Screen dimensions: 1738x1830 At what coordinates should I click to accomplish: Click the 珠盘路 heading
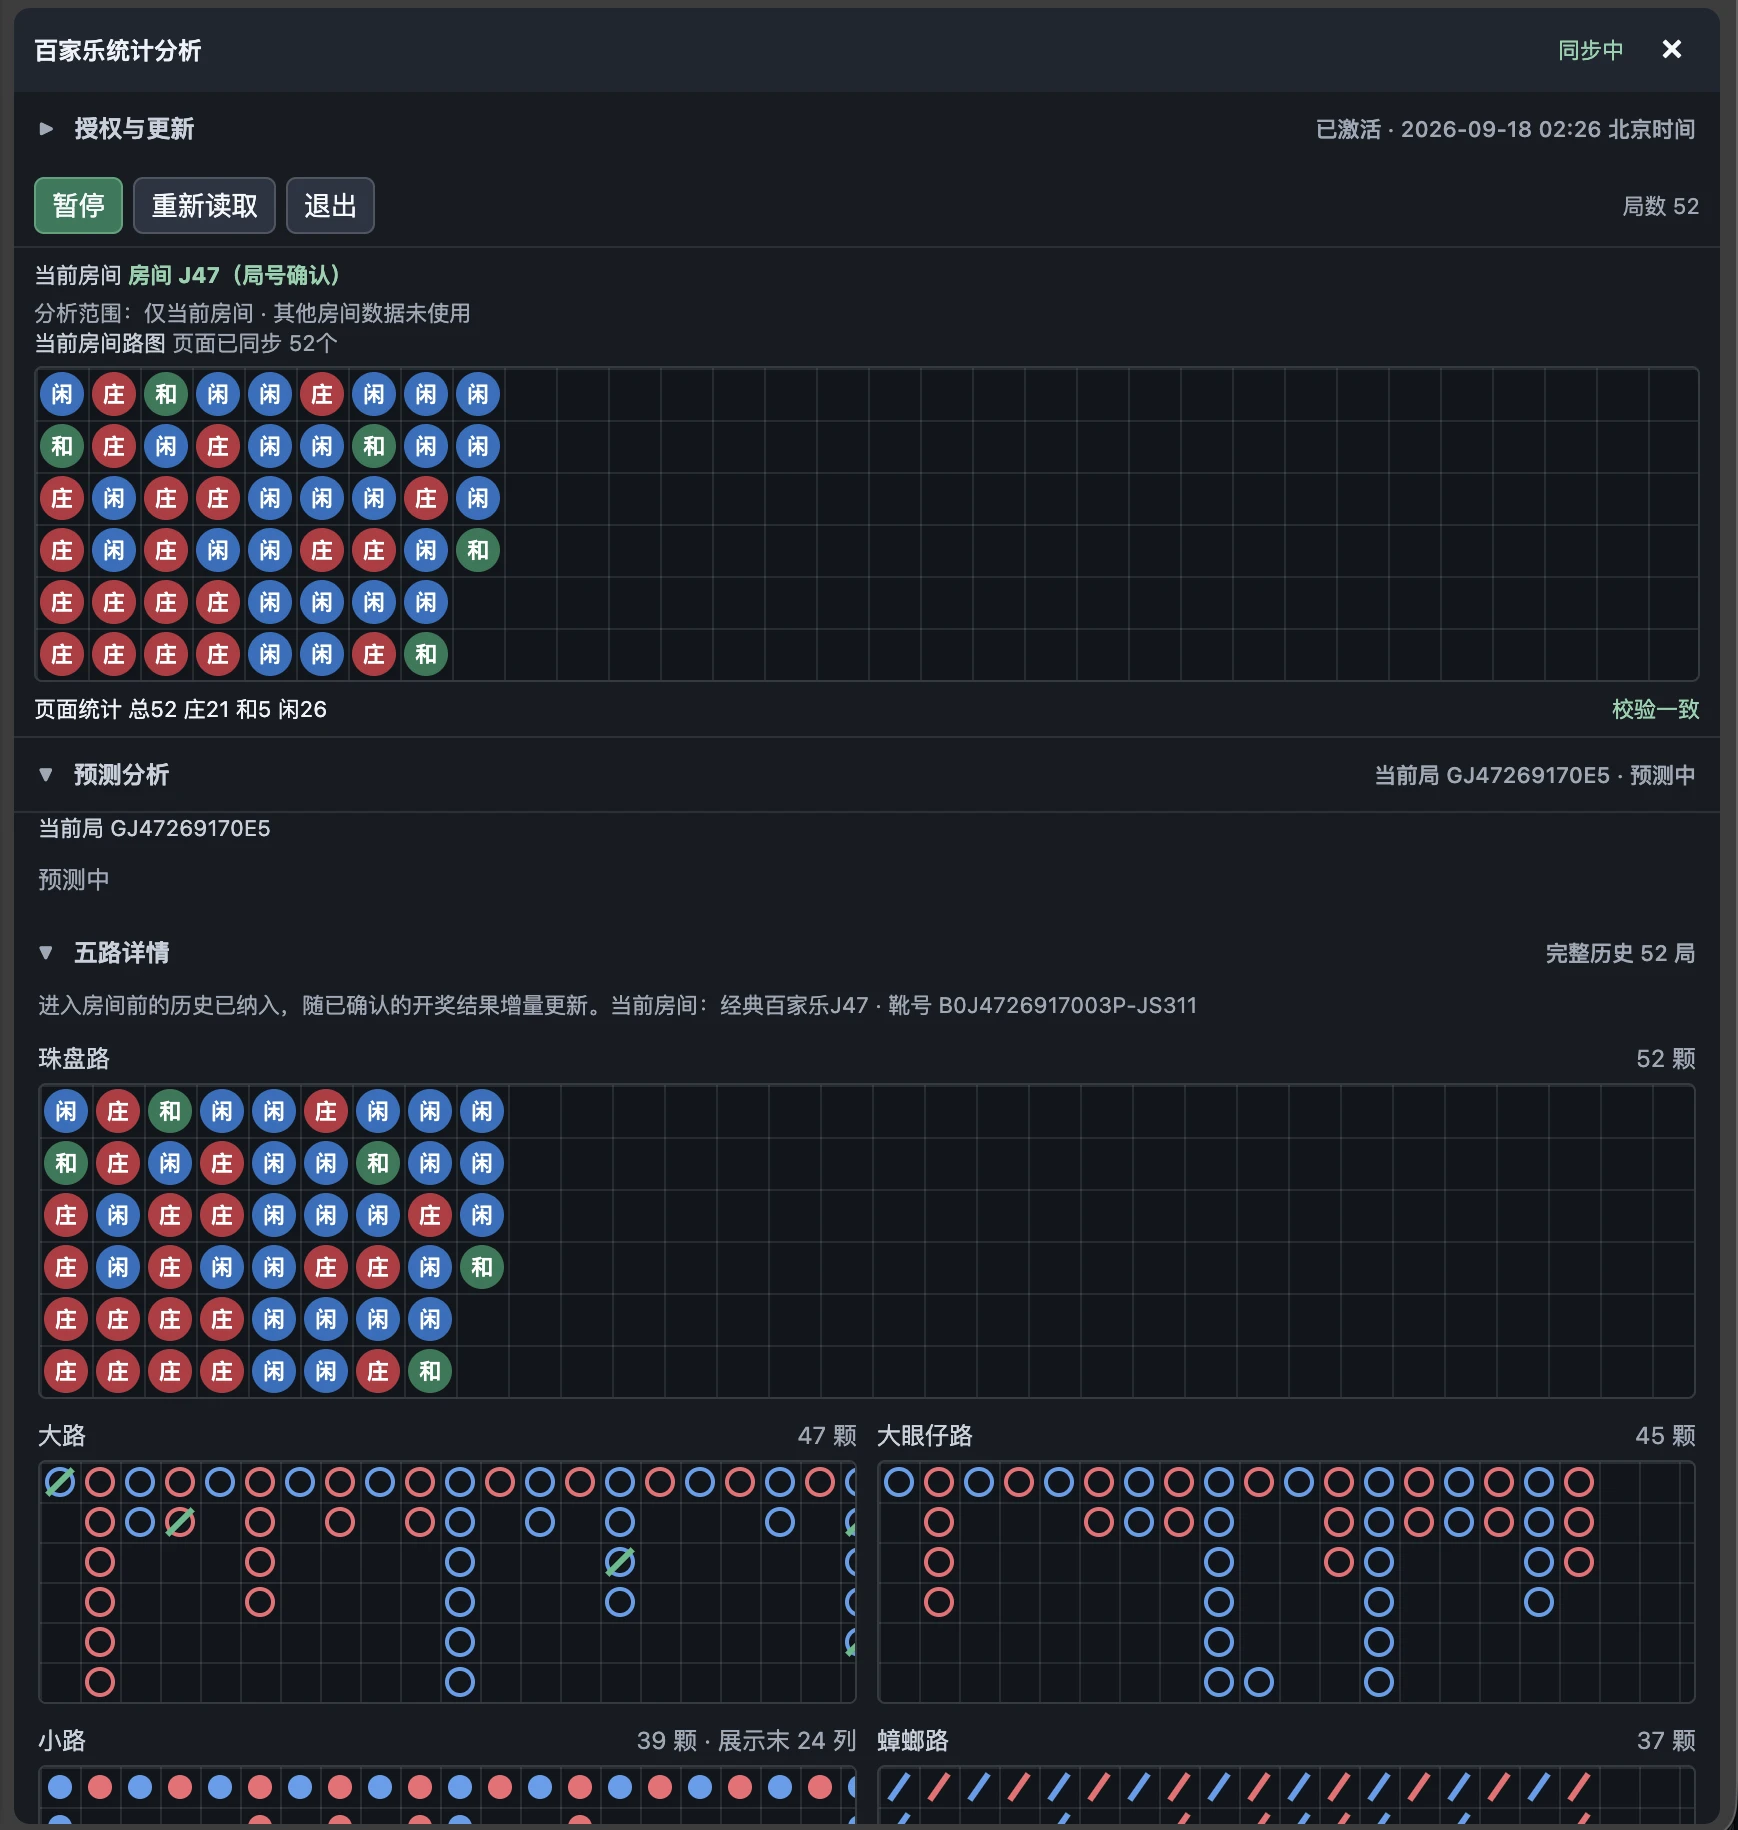74,1058
